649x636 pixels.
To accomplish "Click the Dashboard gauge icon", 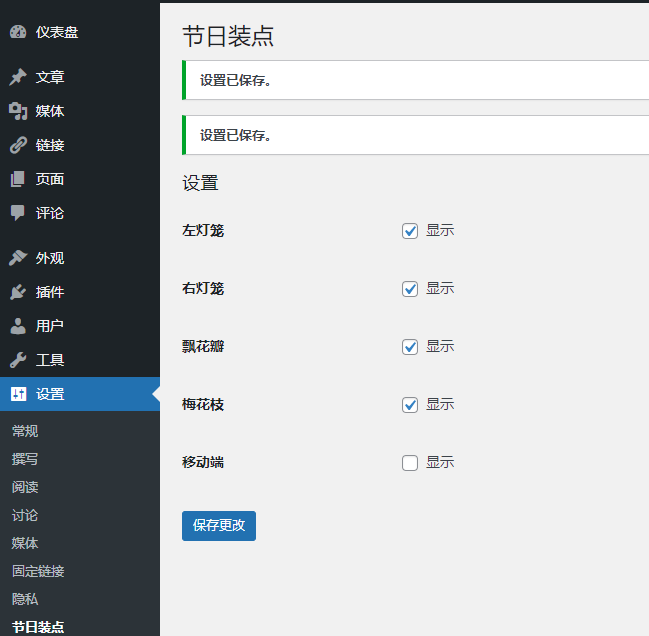I will (18, 32).
